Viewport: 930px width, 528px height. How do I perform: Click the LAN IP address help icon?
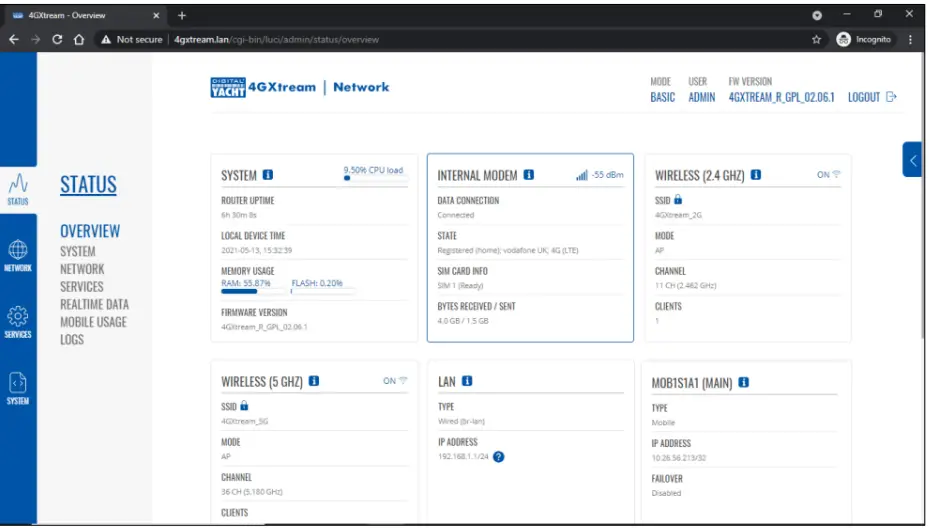coord(499,457)
